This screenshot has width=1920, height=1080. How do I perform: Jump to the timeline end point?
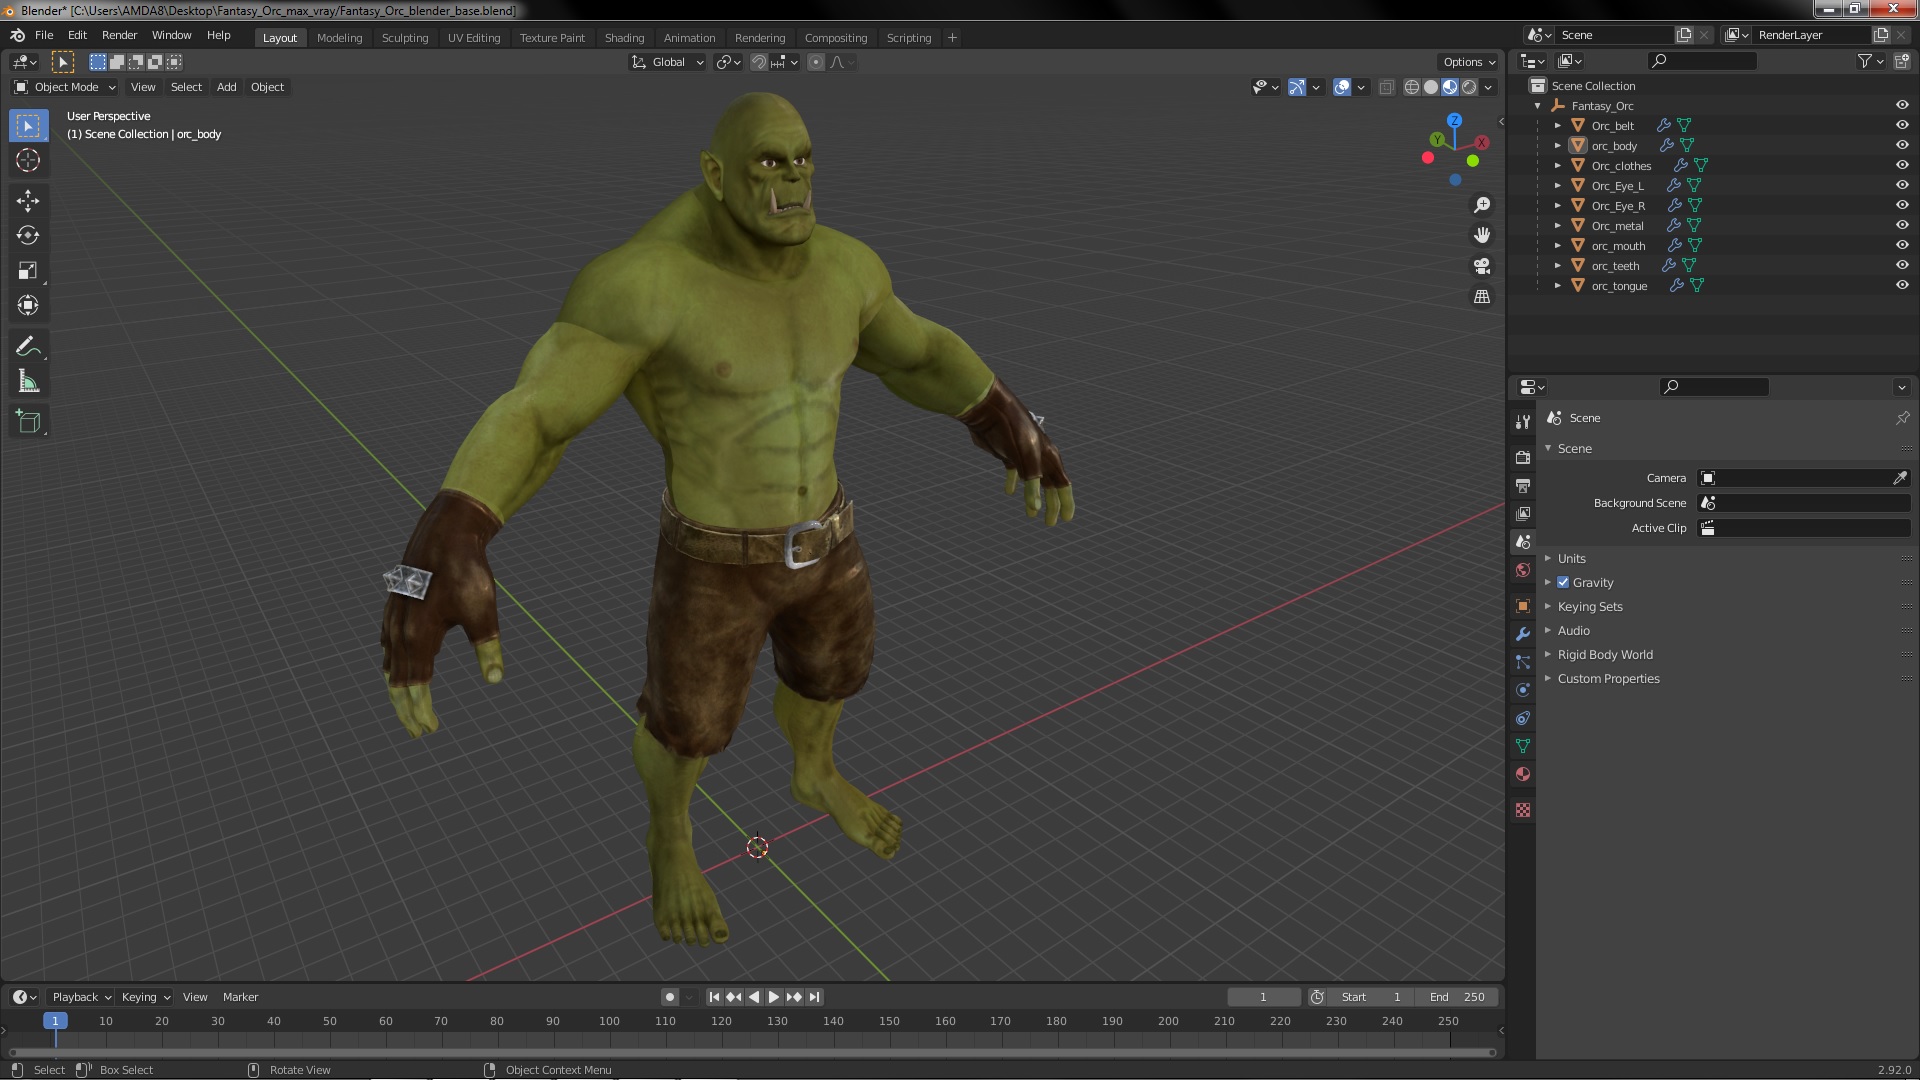click(815, 997)
